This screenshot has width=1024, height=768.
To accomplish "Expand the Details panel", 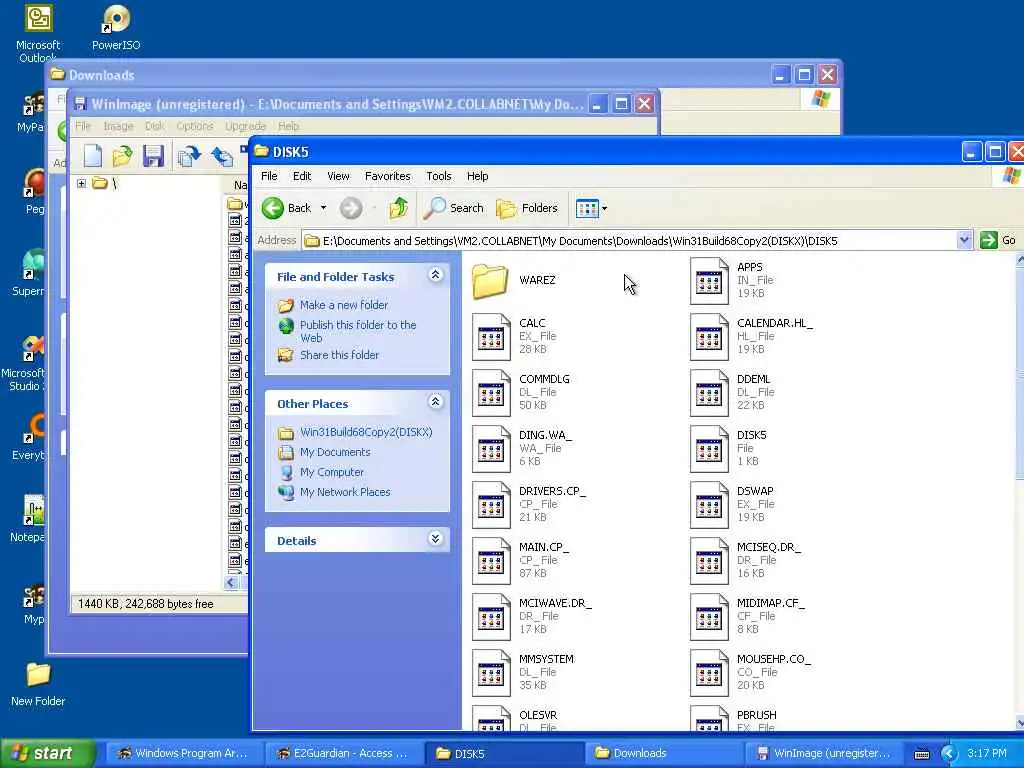I will [x=435, y=539].
